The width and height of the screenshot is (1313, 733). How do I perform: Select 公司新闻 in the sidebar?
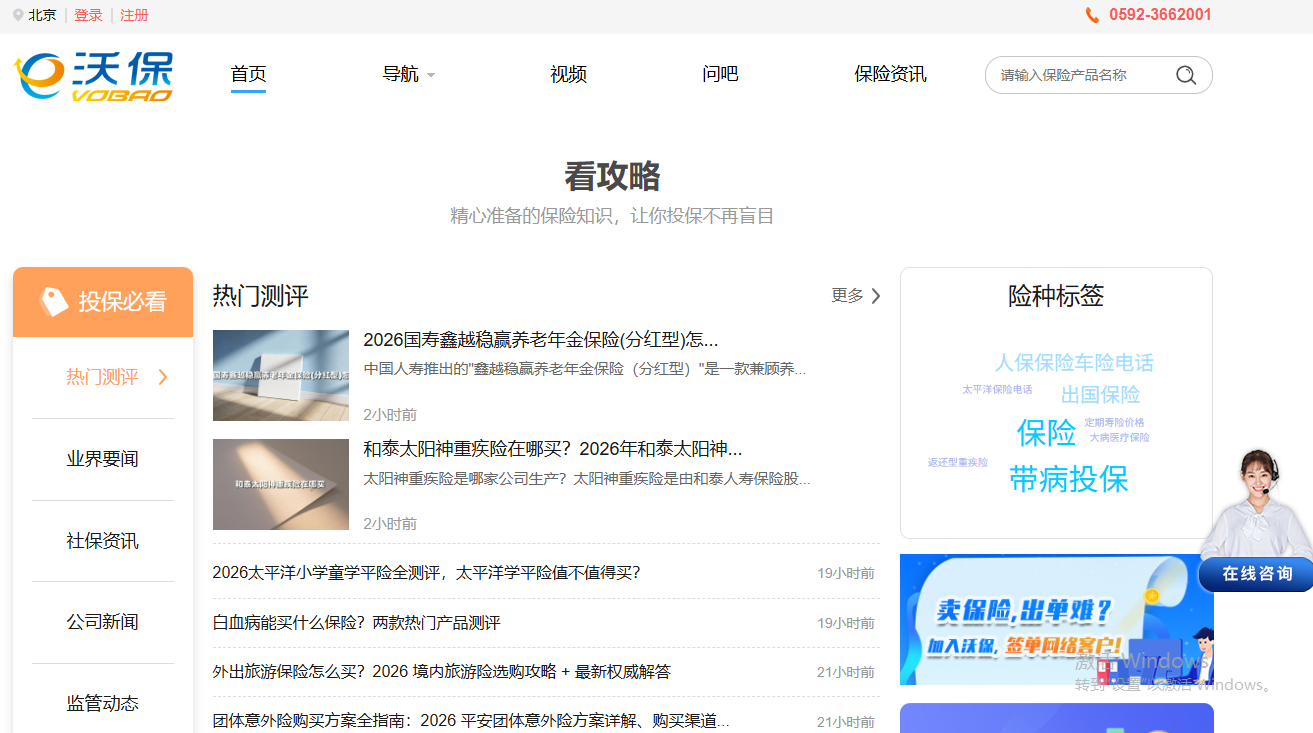102,622
